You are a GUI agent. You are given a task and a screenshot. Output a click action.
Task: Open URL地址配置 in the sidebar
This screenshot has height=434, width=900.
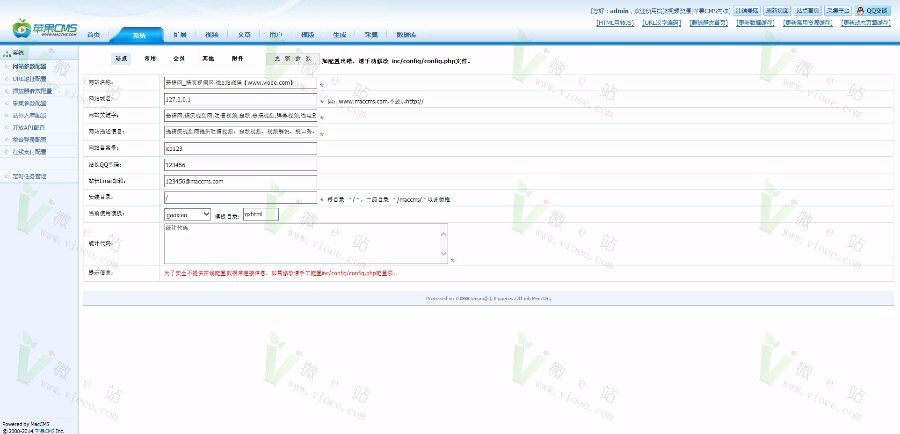[29, 79]
